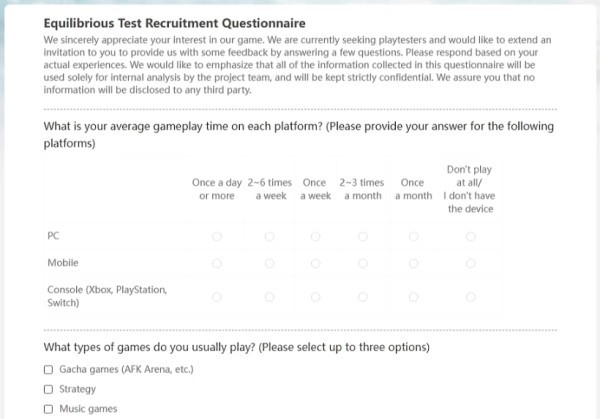This screenshot has width=600, height=419.
Task: Select PC 'Once a week' option
Action: coord(315,237)
